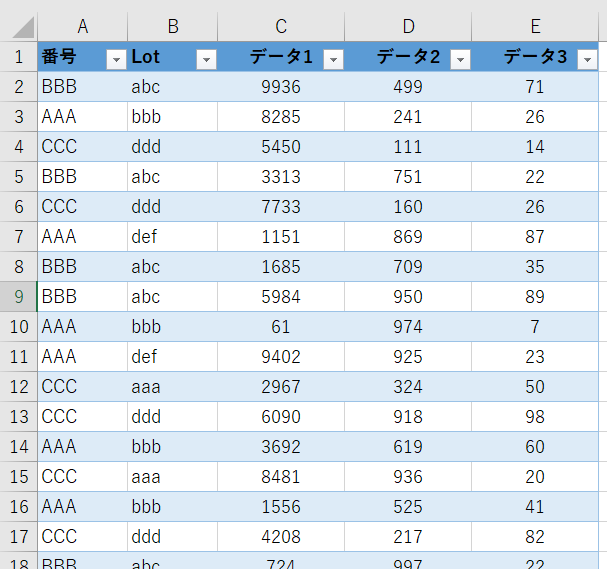Image resolution: width=607 pixels, height=569 pixels.
Task: Click the aaa Lot cell in row 12
Action: tap(173, 387)
